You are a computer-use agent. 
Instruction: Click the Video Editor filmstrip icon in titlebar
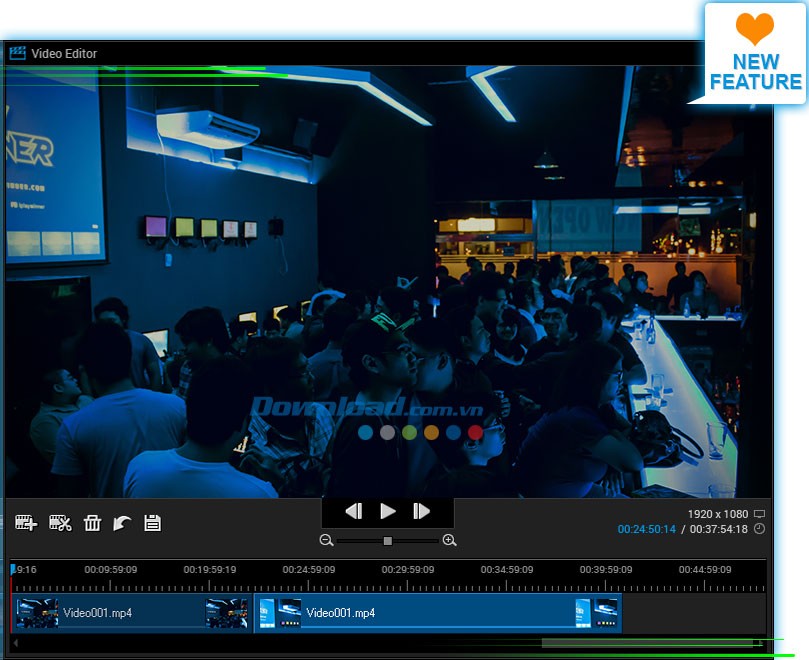click(18, 53)
